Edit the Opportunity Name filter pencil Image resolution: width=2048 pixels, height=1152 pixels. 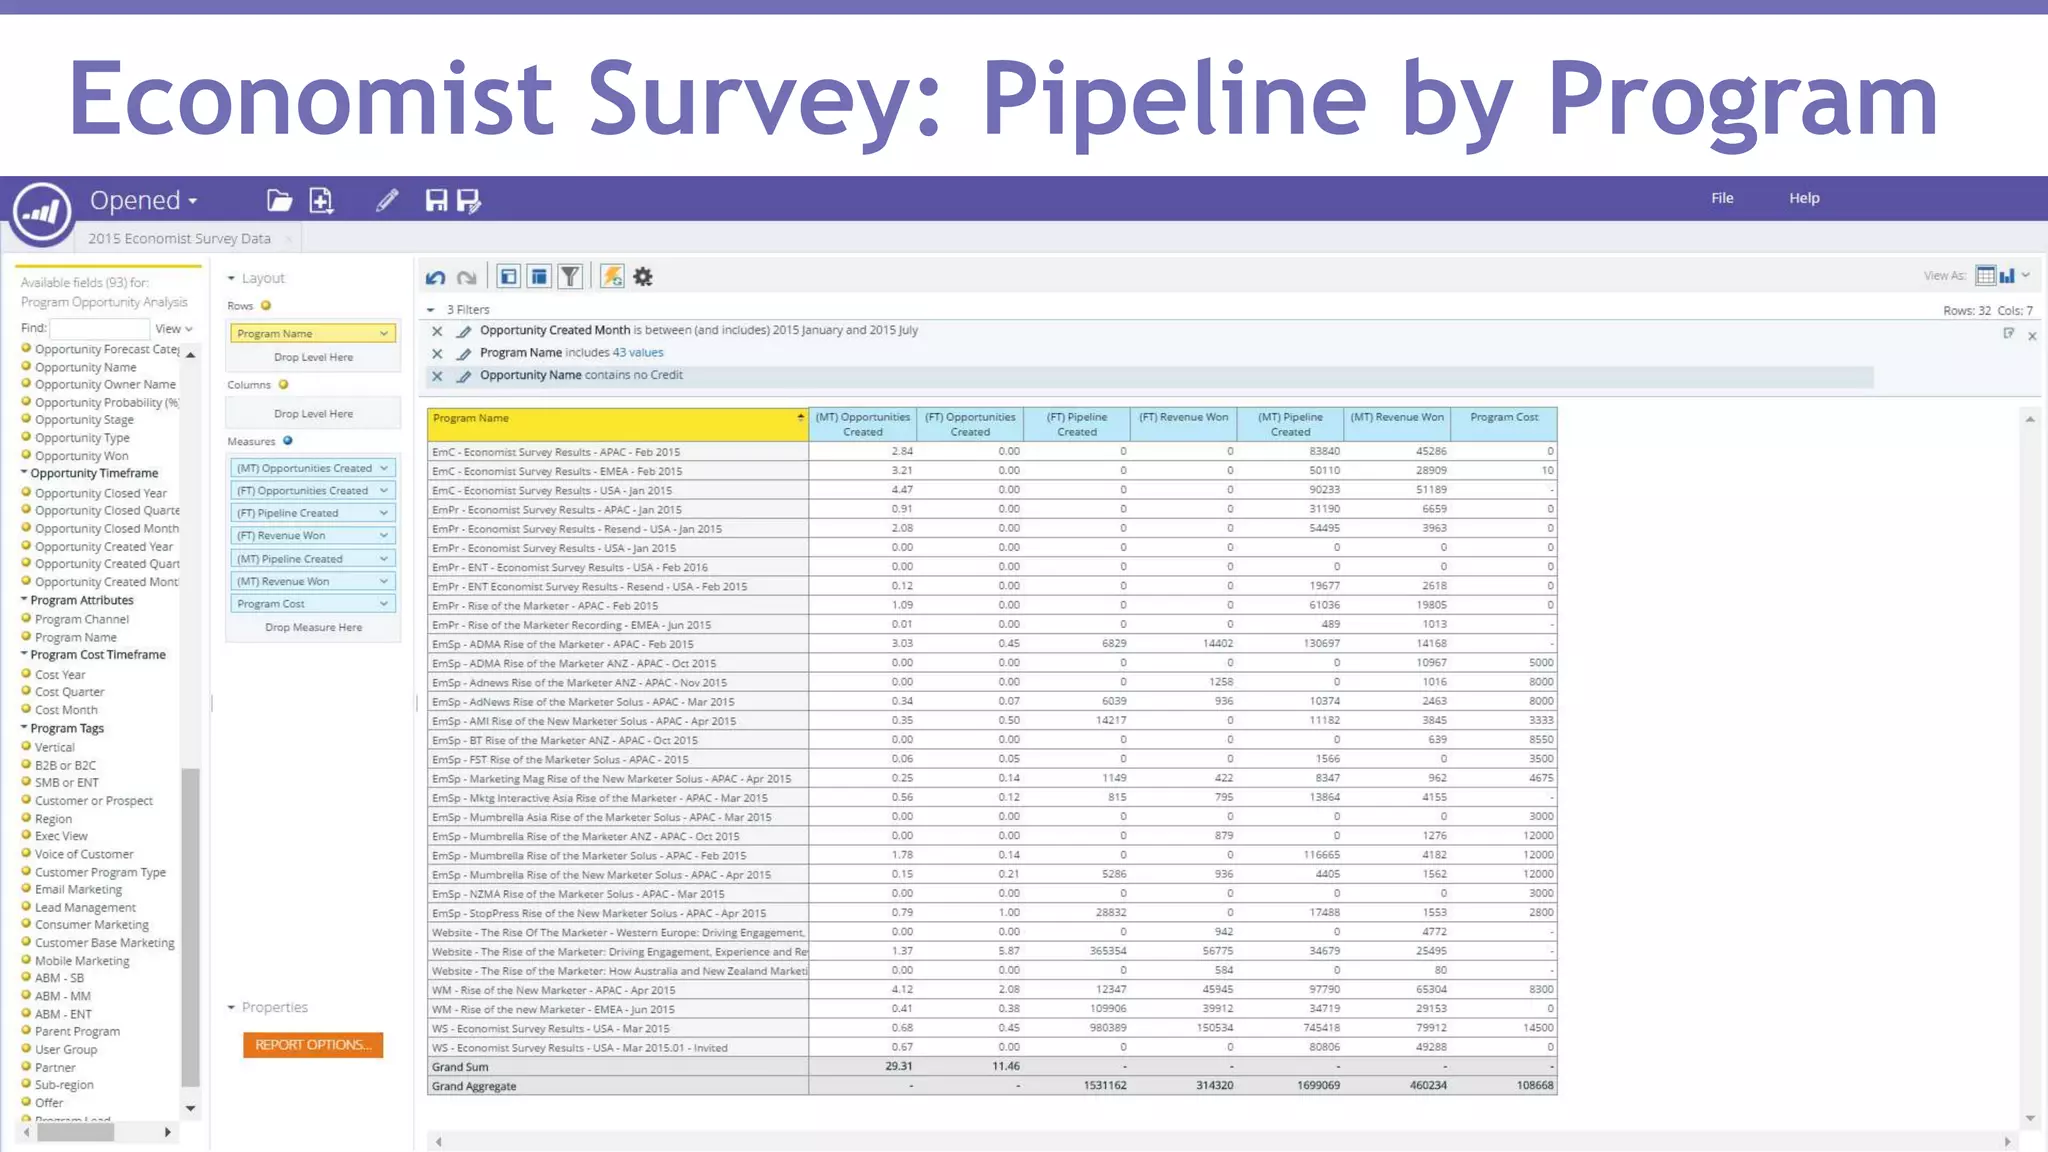[x=464, y=376]
